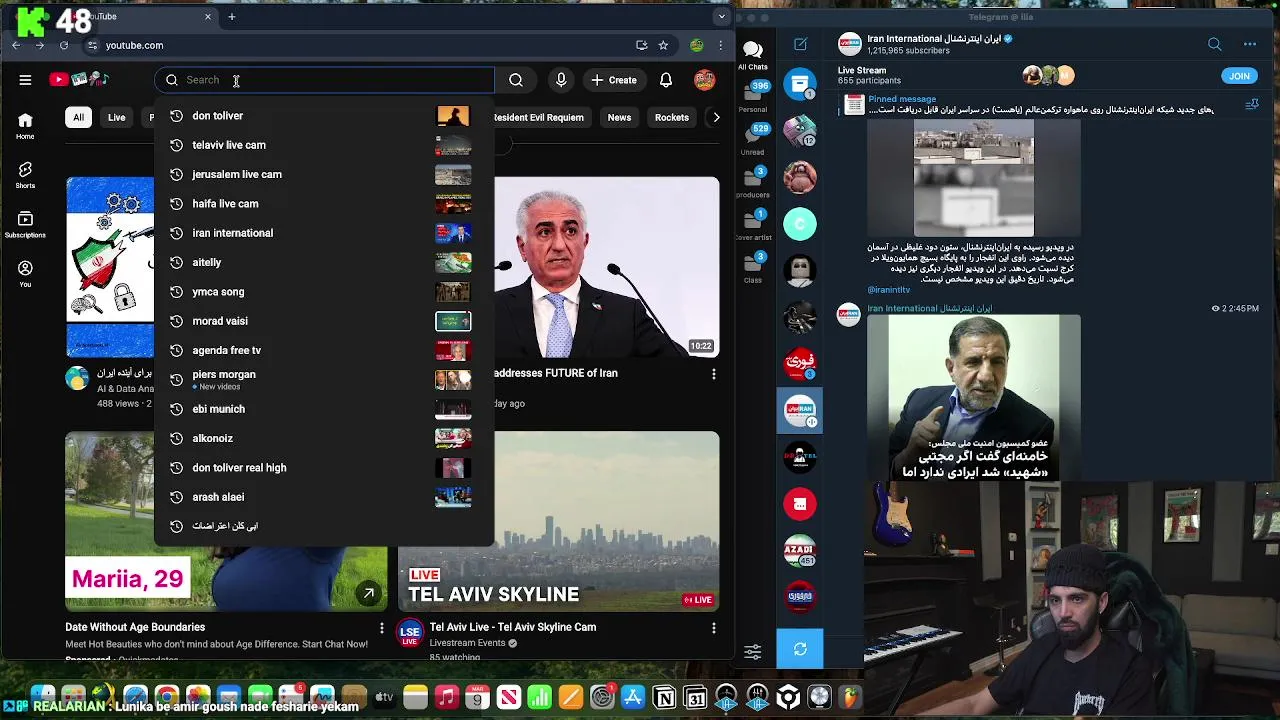Open the YouTube account avatar menu
This screenshot has height=720, width=1280.
point(705,80)
